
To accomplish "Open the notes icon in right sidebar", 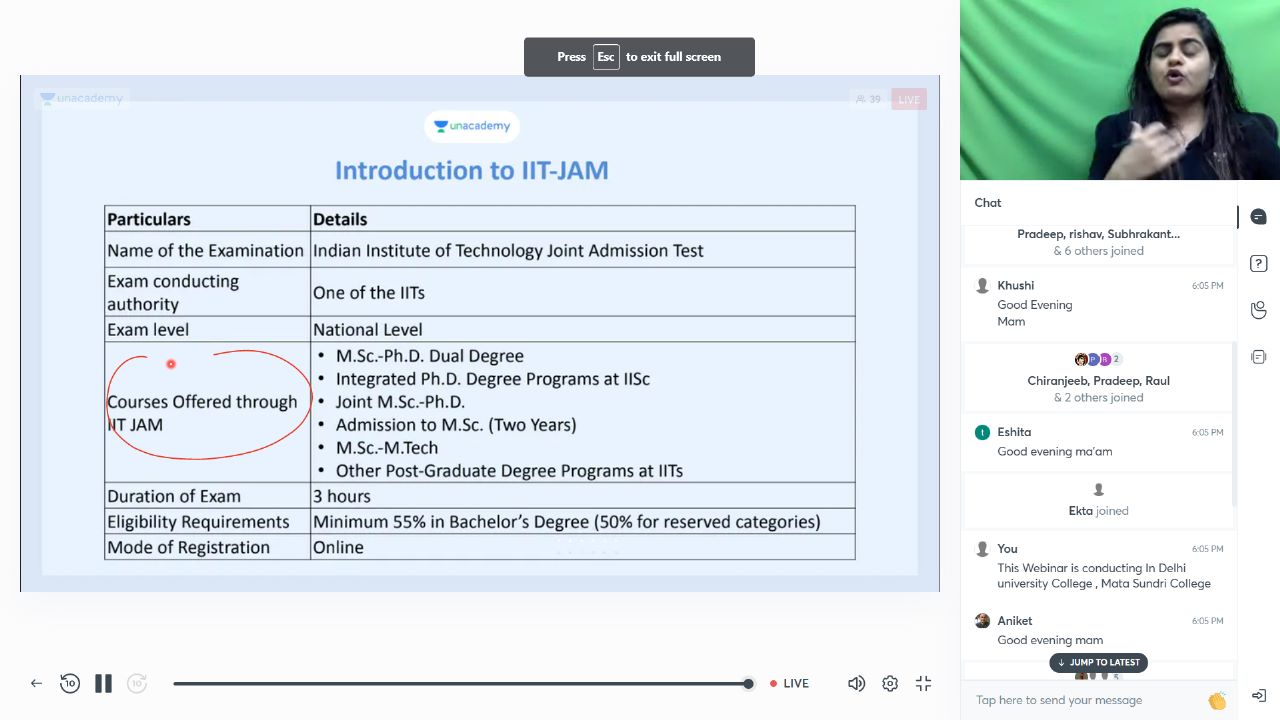I will click(x=1258, y=357).
